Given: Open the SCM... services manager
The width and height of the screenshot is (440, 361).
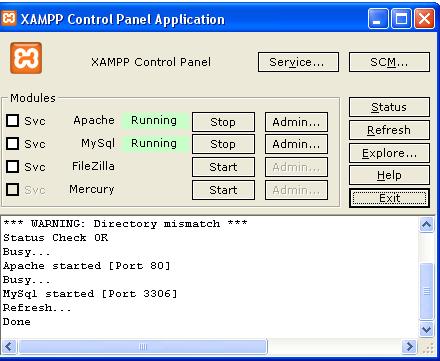Looking at the screenshot, I should [x=389, y=62].
